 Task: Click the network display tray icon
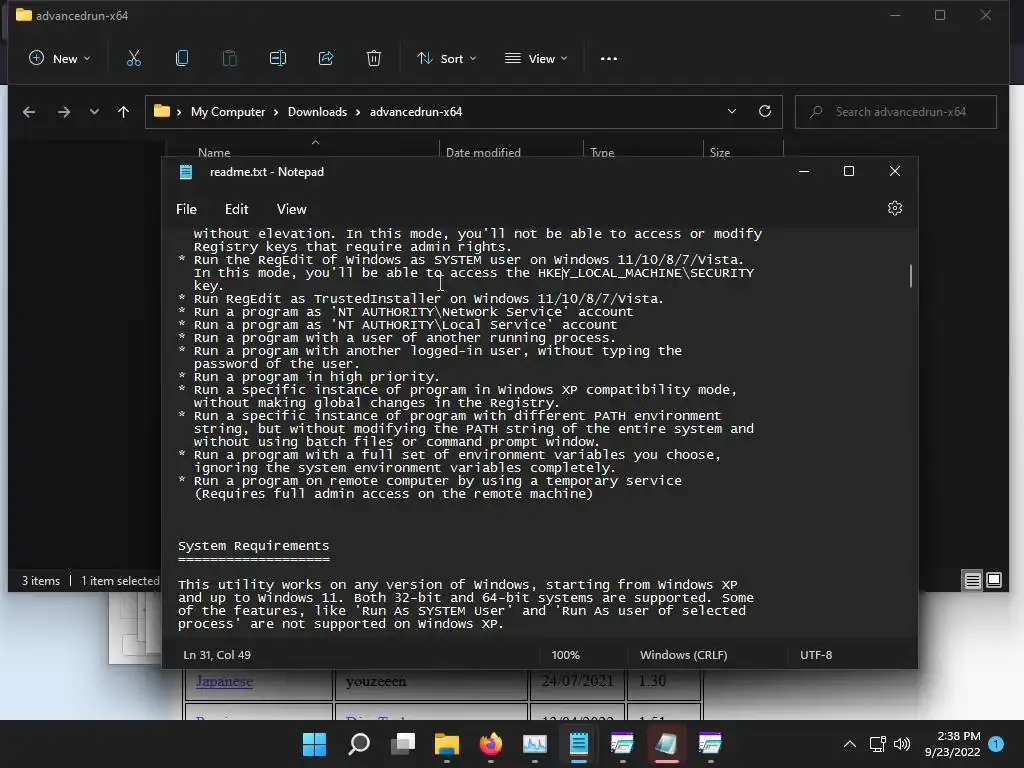tap(877, 744)
